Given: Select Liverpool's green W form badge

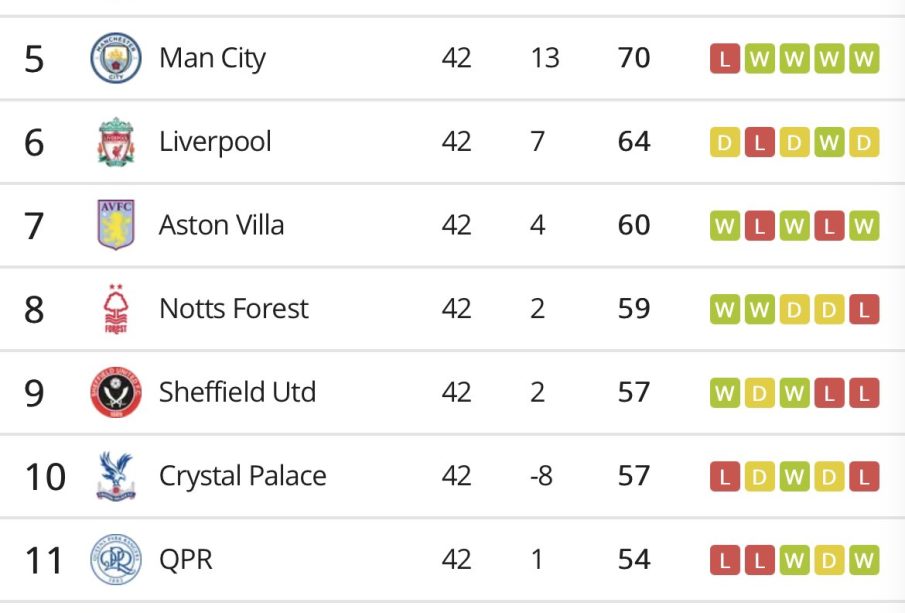Looking at the screenshot, I should click(829, 142).
